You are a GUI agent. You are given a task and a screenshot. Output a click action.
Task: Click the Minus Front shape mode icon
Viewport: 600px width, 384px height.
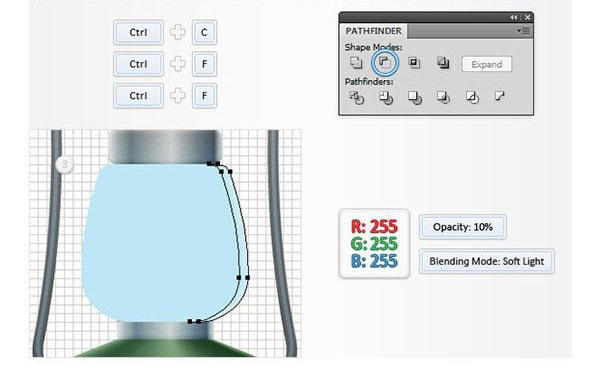pyautogui.click(x=385, y=63)
